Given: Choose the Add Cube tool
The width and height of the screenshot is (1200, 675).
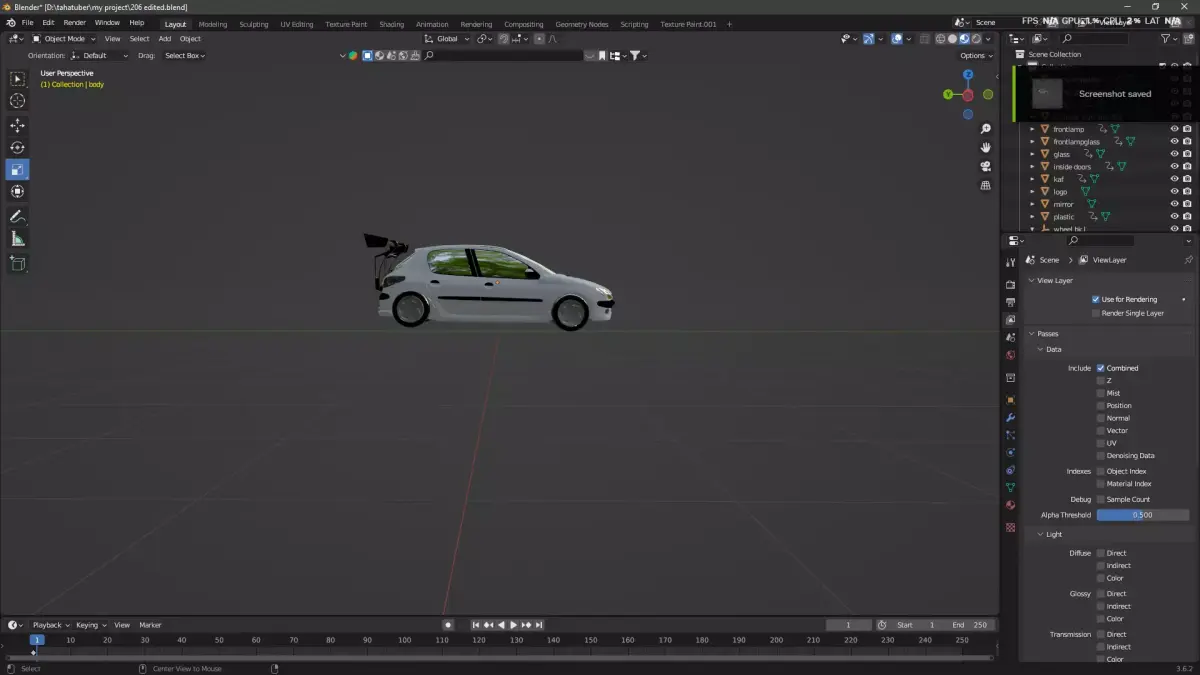Looking at the screenshot, I should point(17,264).
